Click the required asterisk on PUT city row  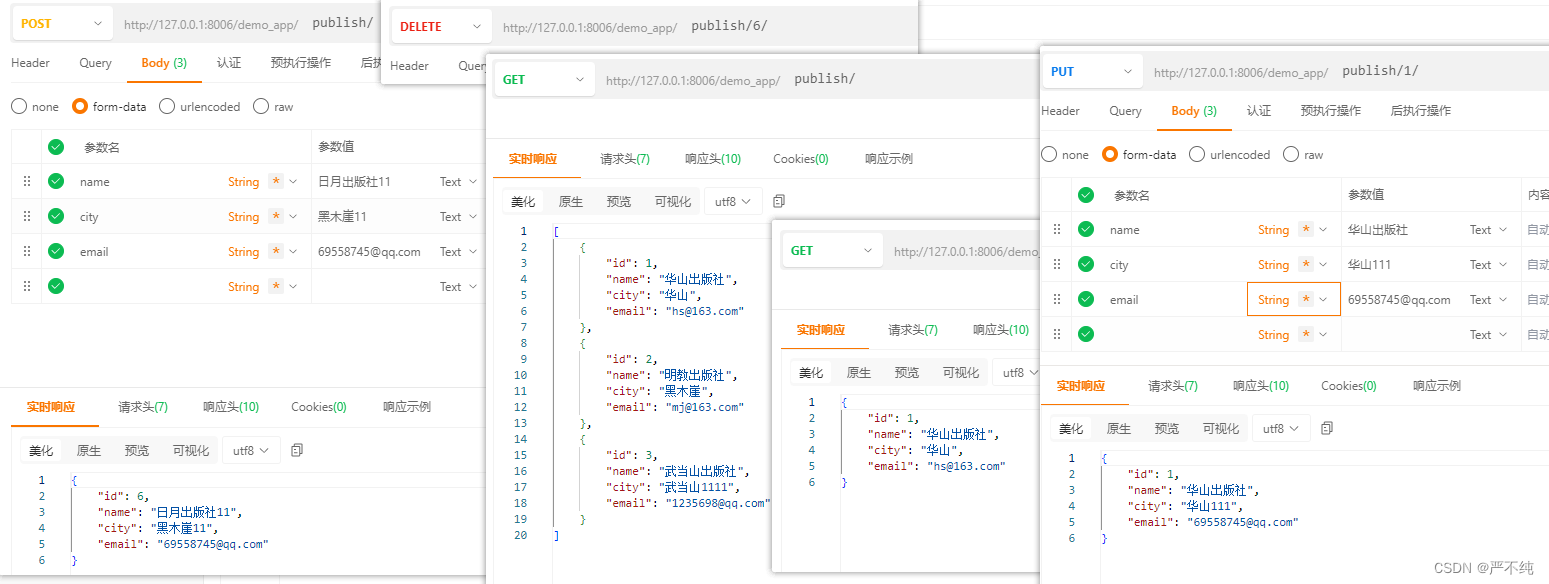pos(1306,265)
